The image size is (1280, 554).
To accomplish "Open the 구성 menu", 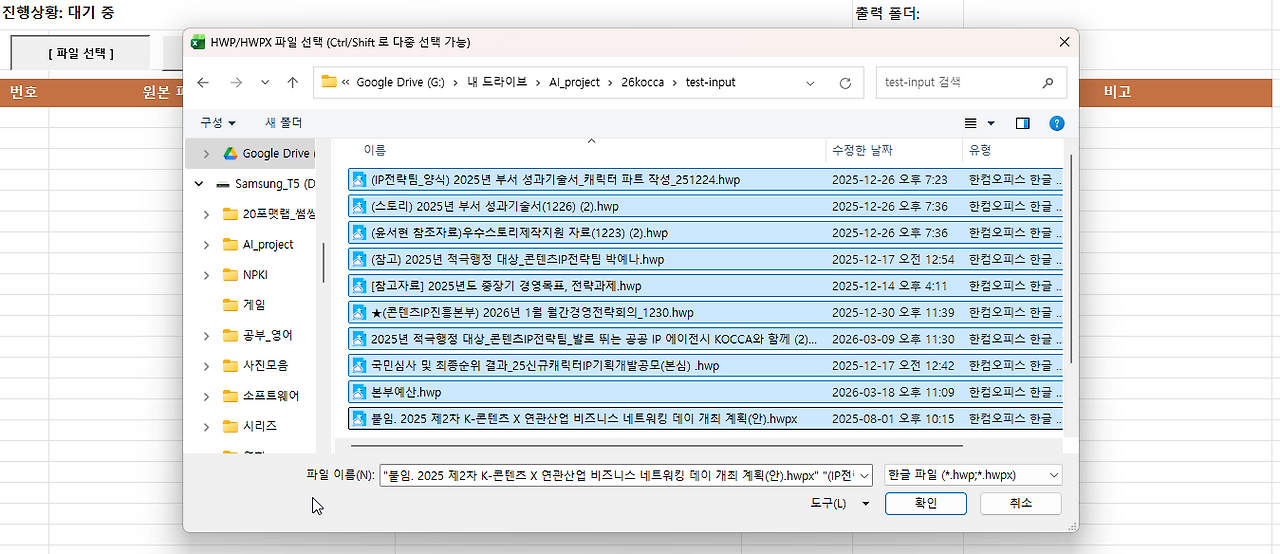I will pos(218,123).
